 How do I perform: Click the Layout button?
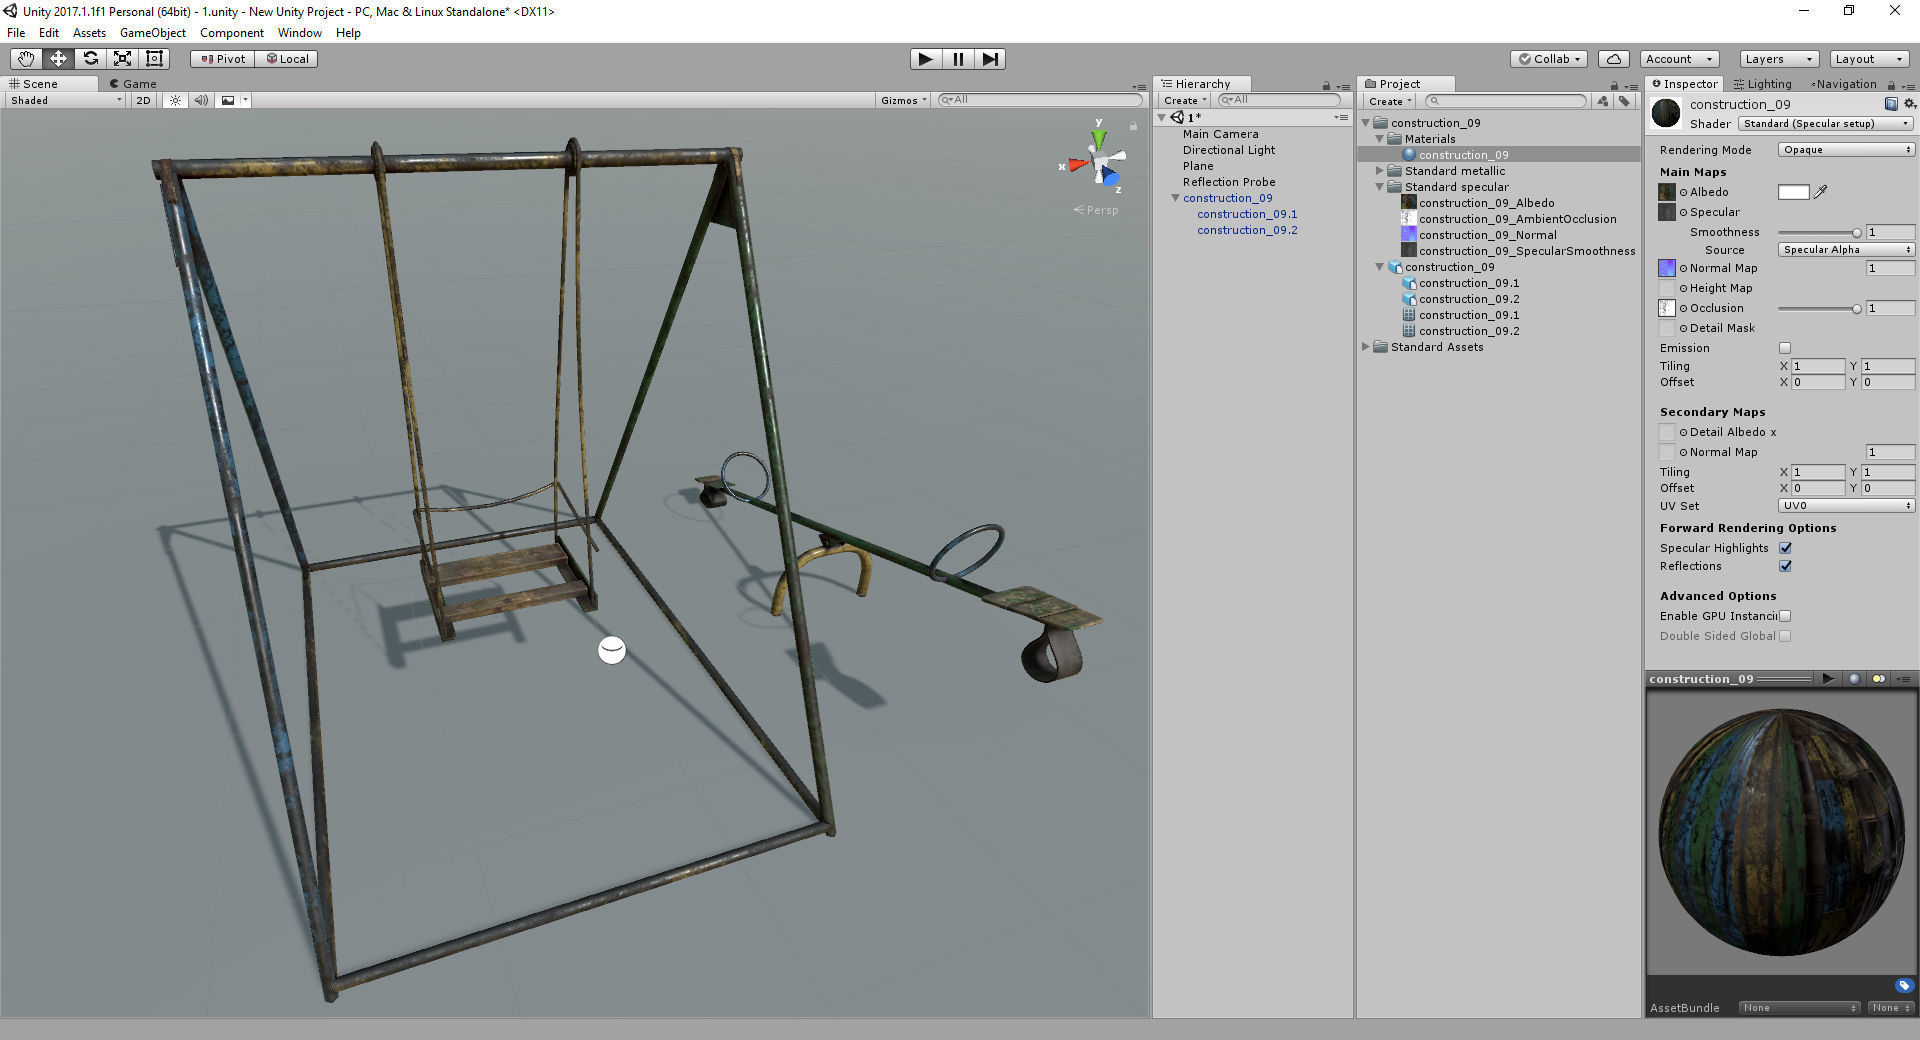(x=1869, y=59)
